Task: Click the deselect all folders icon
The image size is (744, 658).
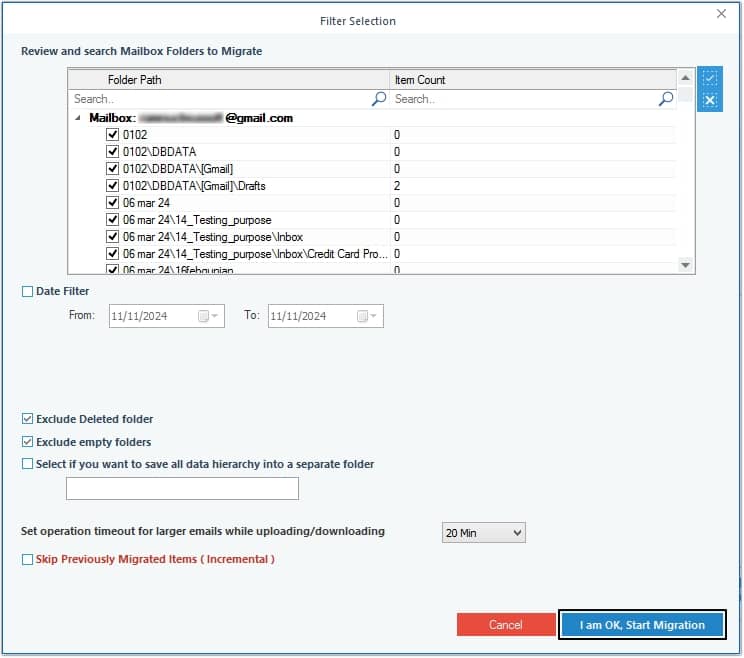Action: click(x=710, y=100)
